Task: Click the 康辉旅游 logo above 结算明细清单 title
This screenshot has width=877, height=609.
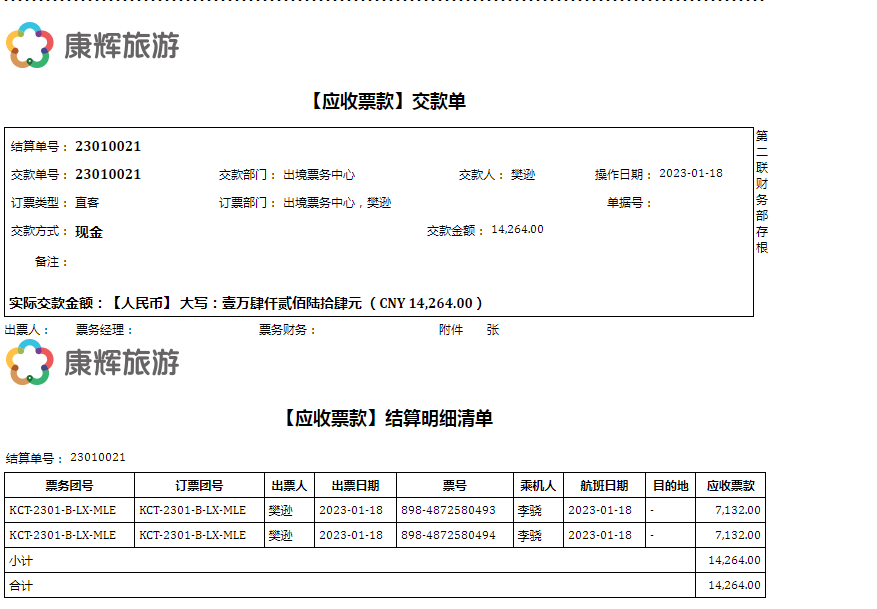Action: [92, 361]
